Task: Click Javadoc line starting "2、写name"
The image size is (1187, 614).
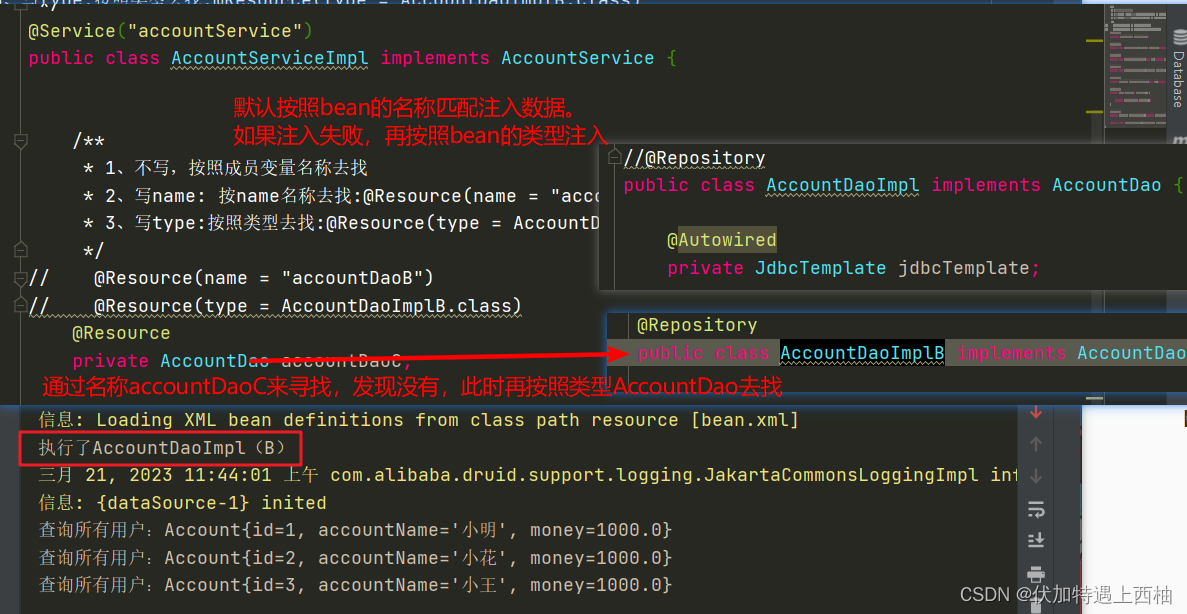Action: (352, 196)
